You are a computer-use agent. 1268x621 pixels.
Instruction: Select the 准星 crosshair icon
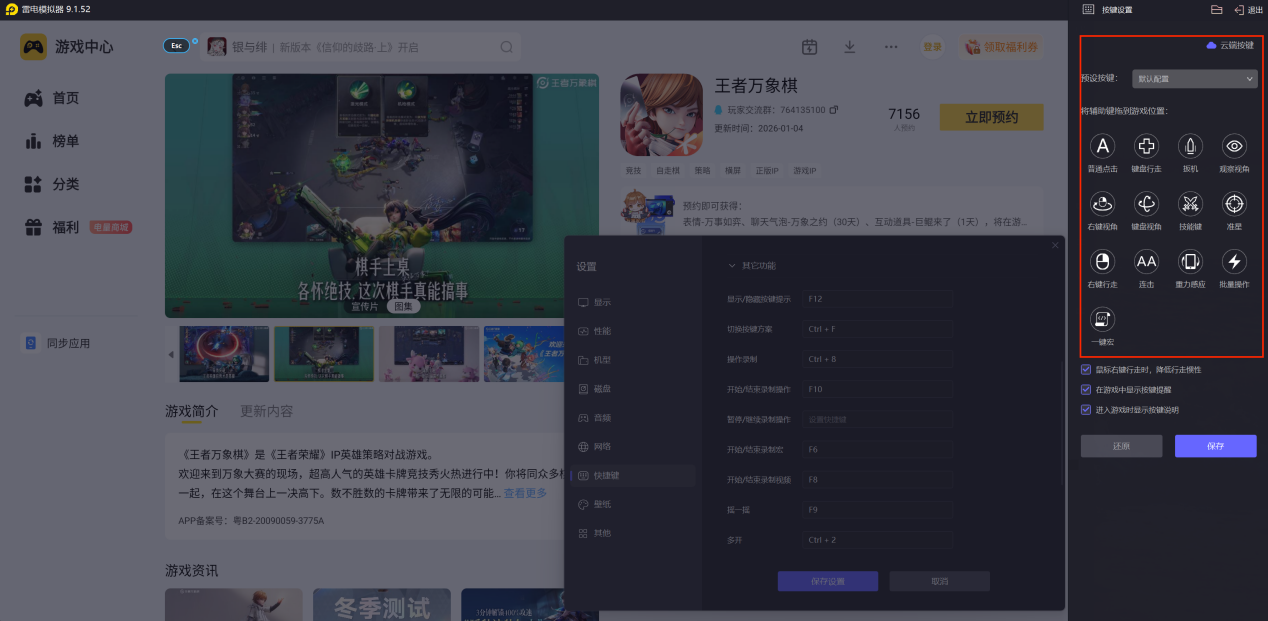pos(1235,204)
